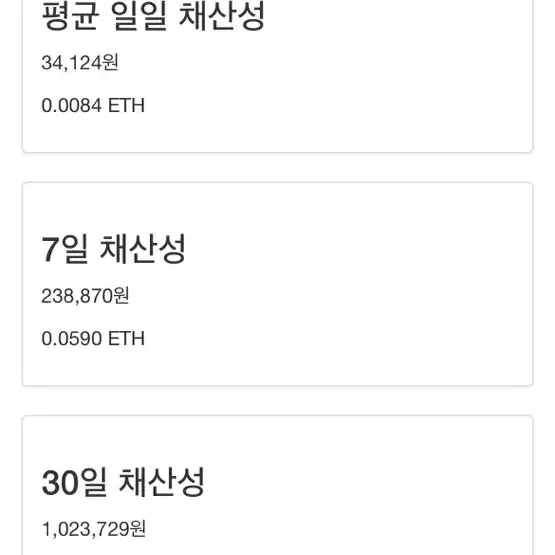This screenshot has width=555, height=555.
Task: Click the ETH unit after 0.0084
Action: (x=126, y=105)
